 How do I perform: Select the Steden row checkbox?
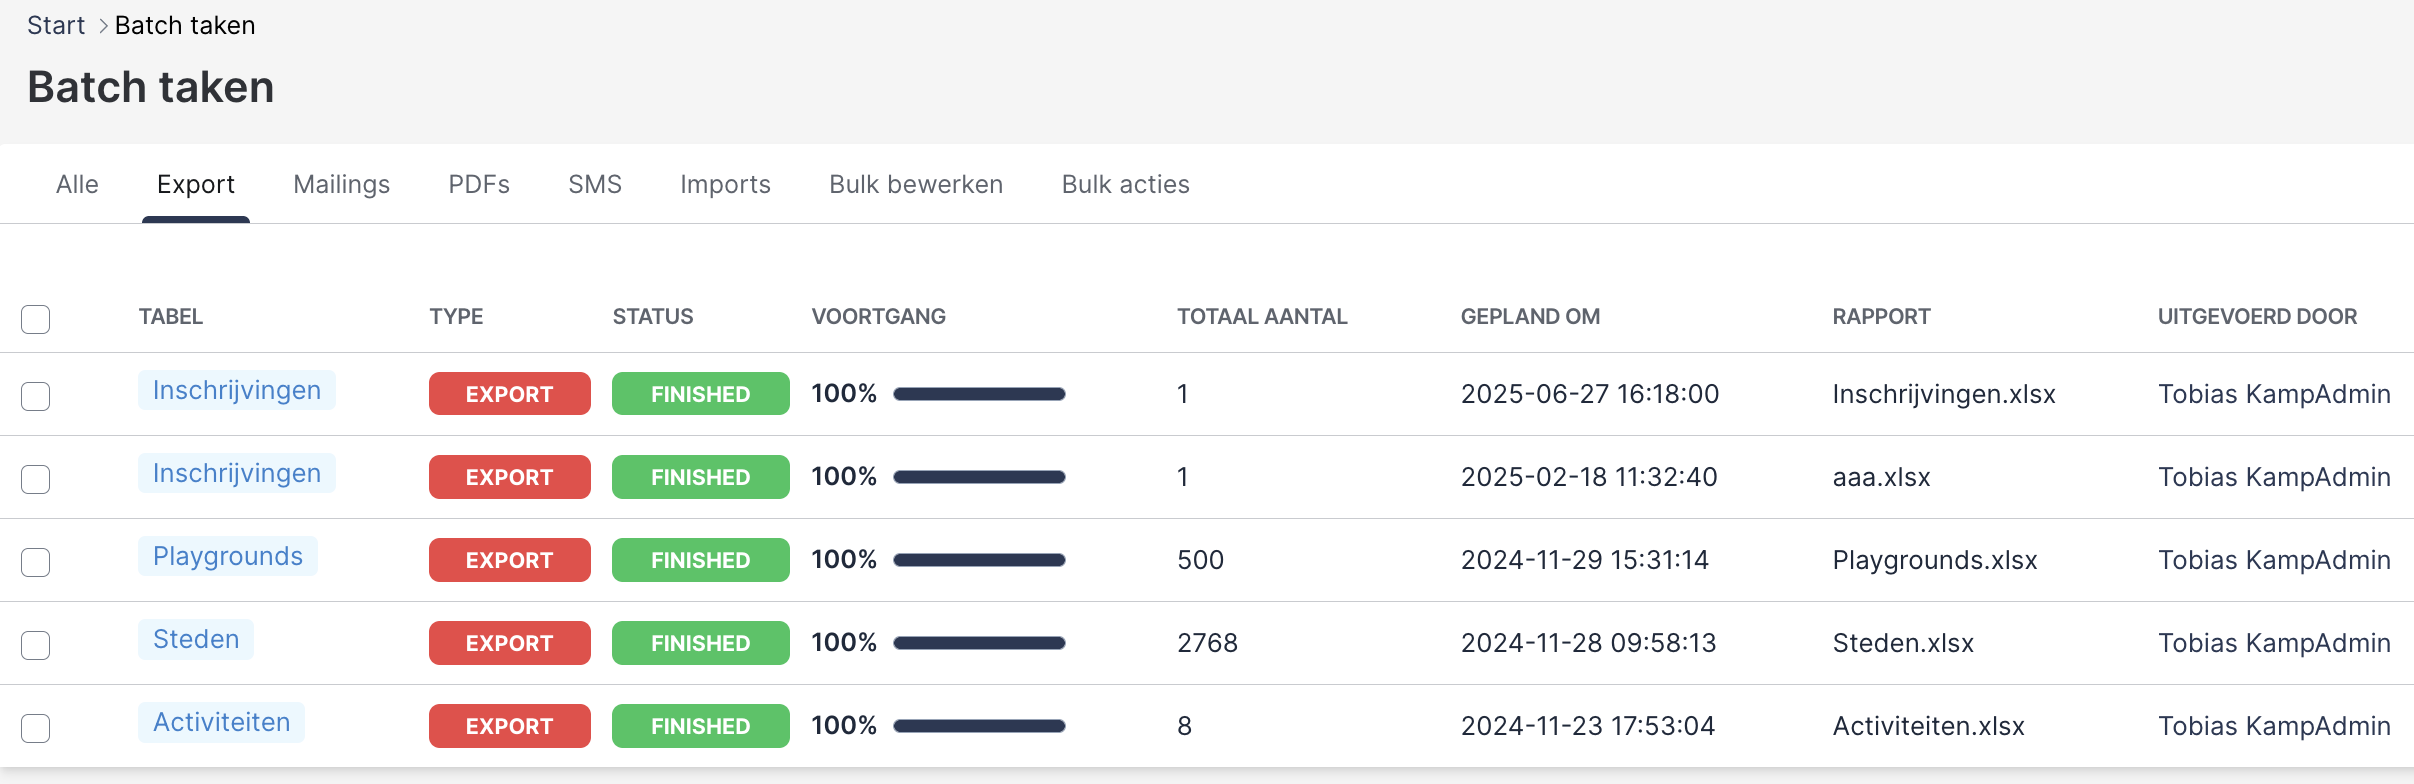tap(36, 645)
